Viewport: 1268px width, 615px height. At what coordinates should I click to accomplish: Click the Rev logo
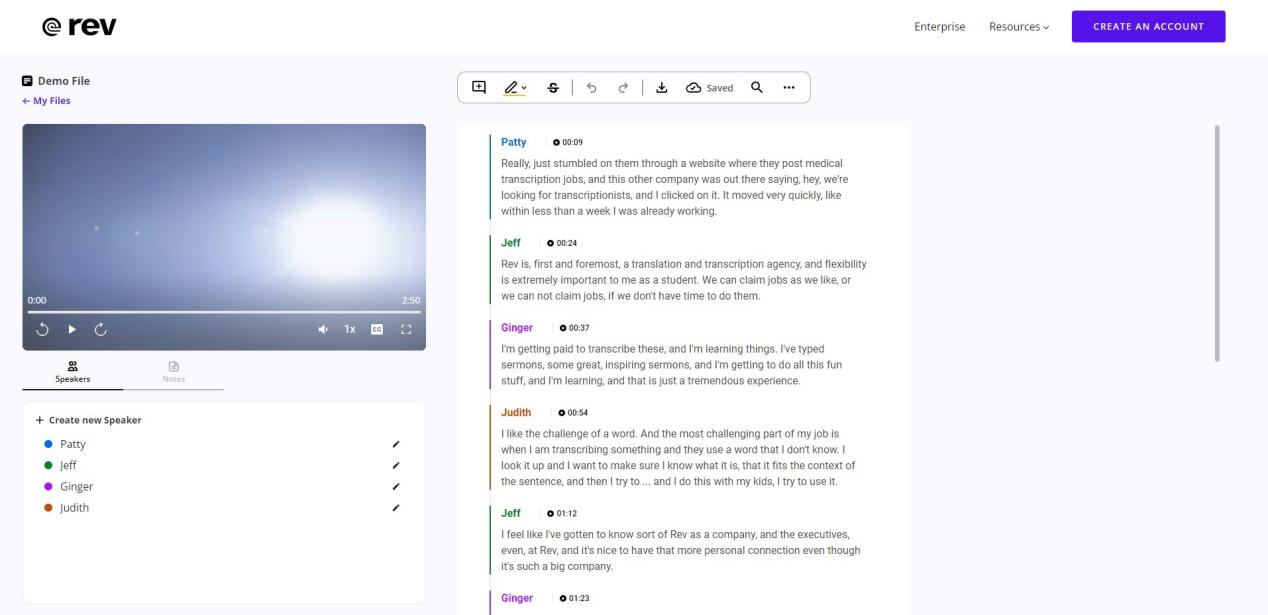point(79,26)
